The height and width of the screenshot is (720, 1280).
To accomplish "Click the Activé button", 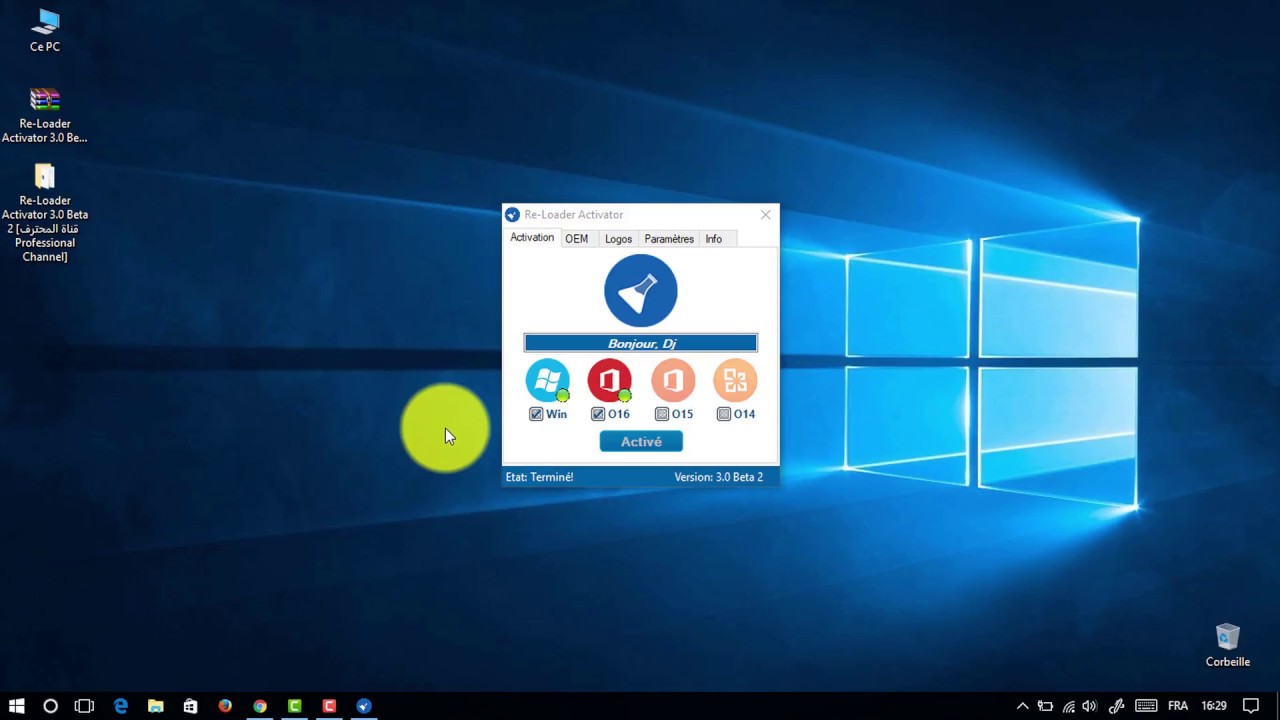I will coord(641,441).
